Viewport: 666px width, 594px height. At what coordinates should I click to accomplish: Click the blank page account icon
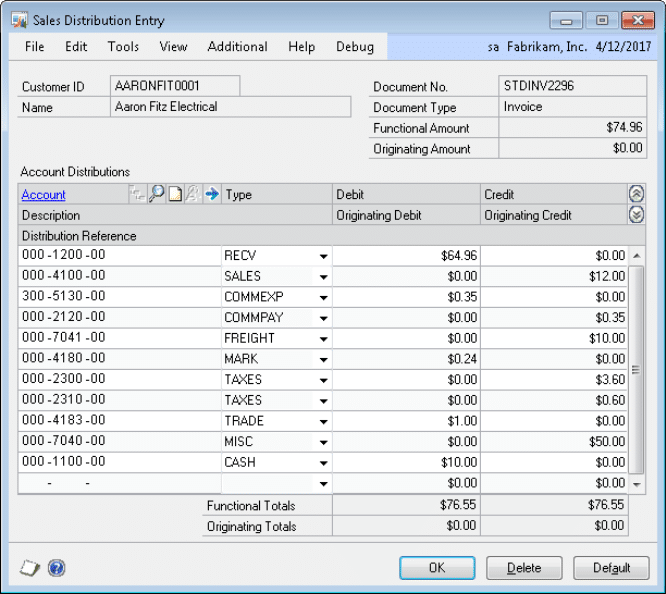(174, 195)
